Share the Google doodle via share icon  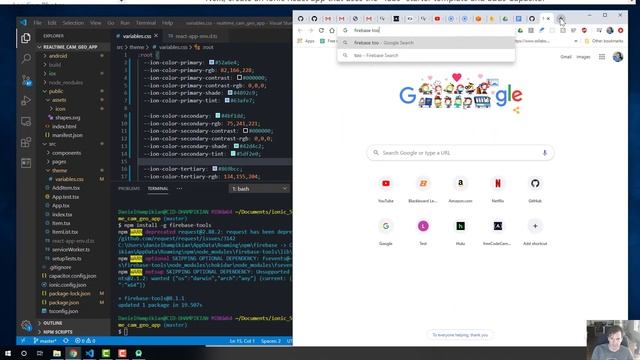tap(516, 110)
